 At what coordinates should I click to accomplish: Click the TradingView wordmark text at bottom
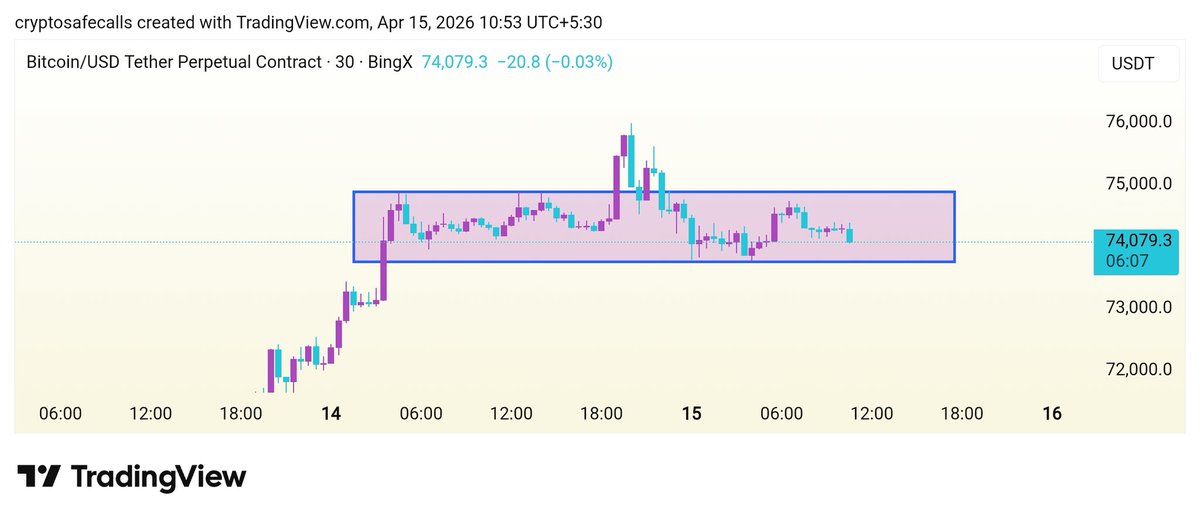click(160, 477)
